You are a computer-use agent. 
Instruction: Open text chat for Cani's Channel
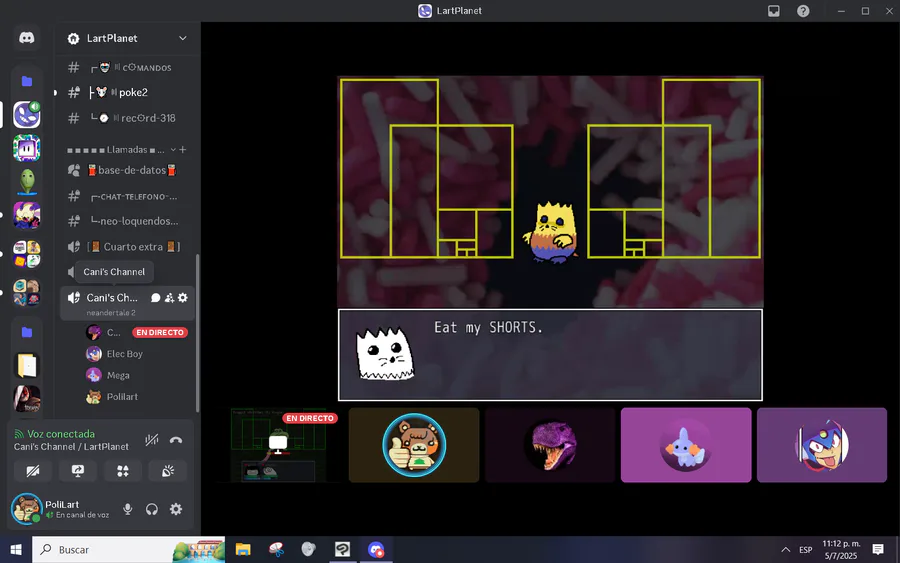pos(155,298)
